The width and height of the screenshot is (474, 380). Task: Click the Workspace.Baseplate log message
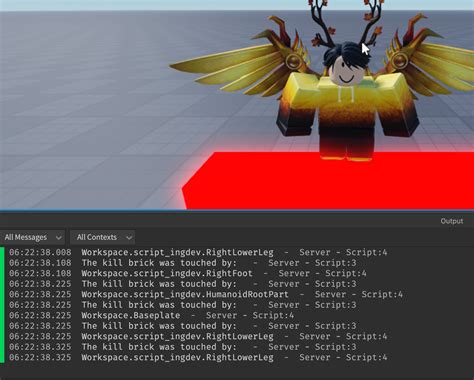[x=131, y=315]
